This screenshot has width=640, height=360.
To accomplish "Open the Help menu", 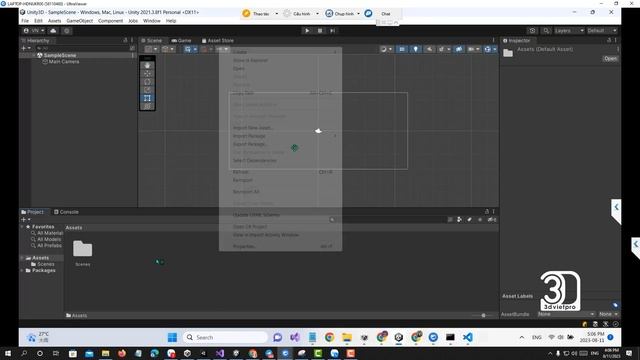I will pos(171,21).
